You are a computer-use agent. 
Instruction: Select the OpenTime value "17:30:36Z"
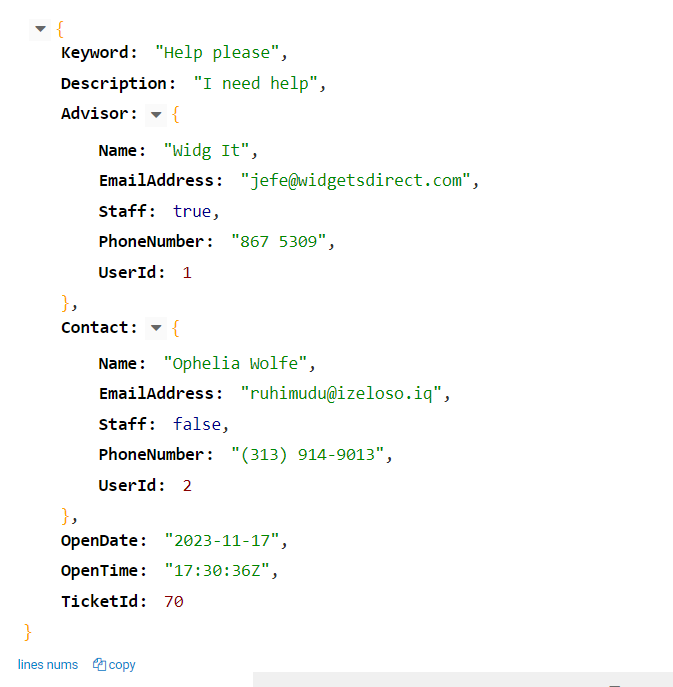(221, 571)
